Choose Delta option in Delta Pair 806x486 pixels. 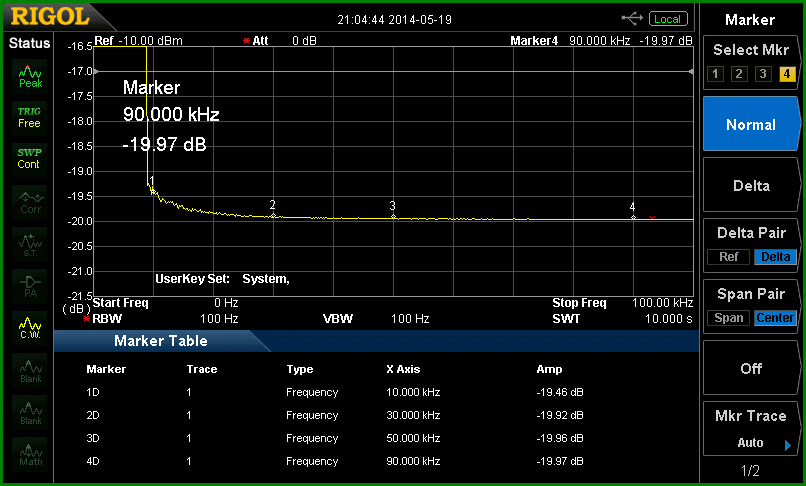(775, 257)
